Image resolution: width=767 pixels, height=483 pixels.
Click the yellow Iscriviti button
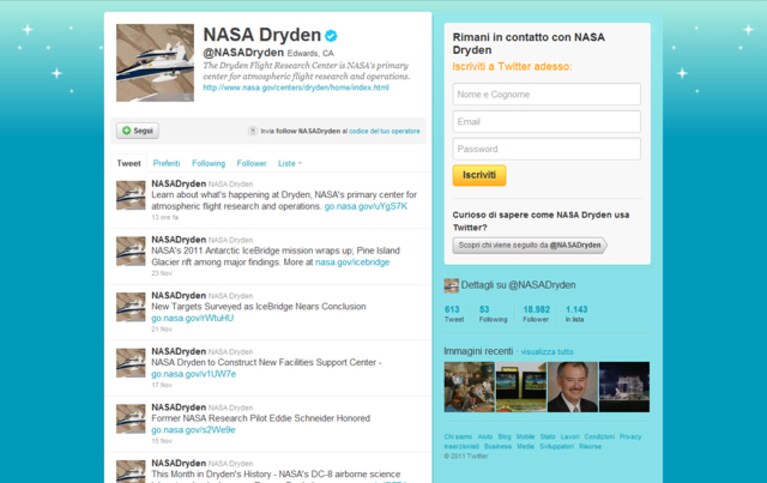pyautogui.click(x=479, y=175)
